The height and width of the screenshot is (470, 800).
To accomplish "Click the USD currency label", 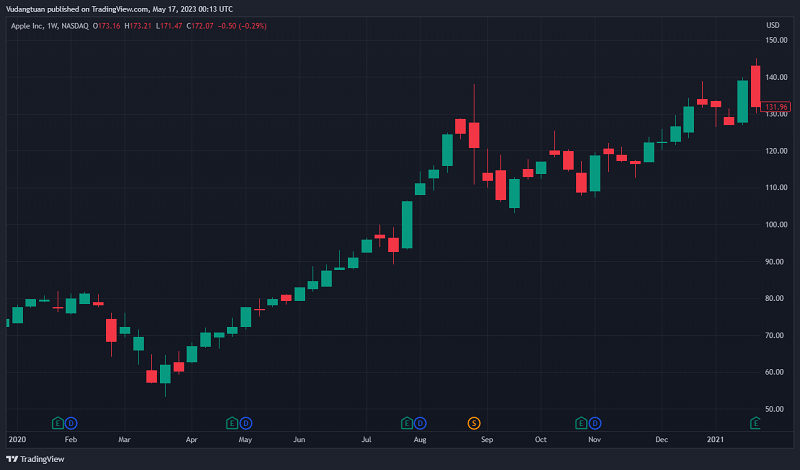I will click(x=772, y=25).
